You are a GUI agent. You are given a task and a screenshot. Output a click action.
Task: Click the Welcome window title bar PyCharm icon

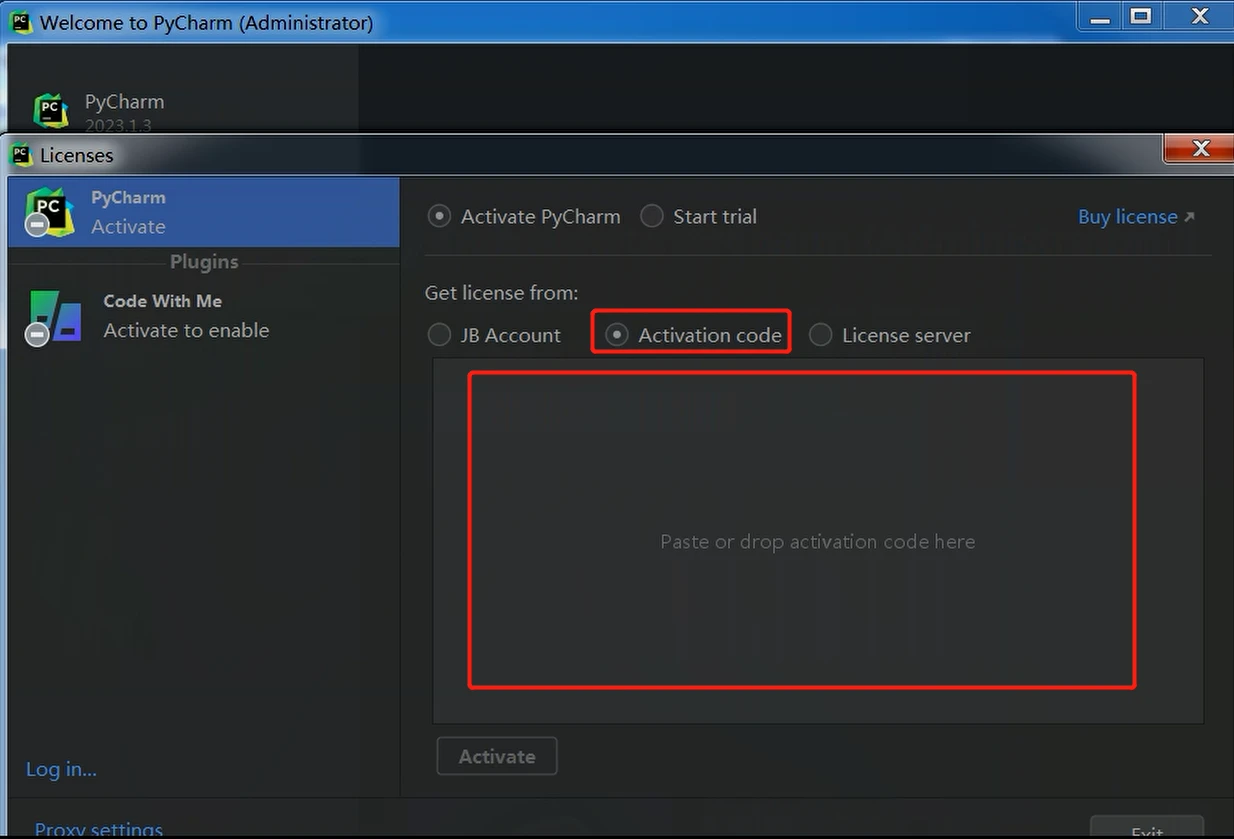tap(20, 21)
